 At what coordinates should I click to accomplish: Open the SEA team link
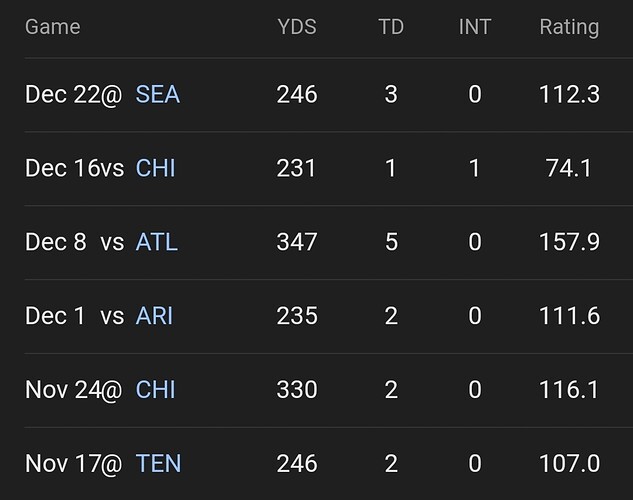[157, 94]
